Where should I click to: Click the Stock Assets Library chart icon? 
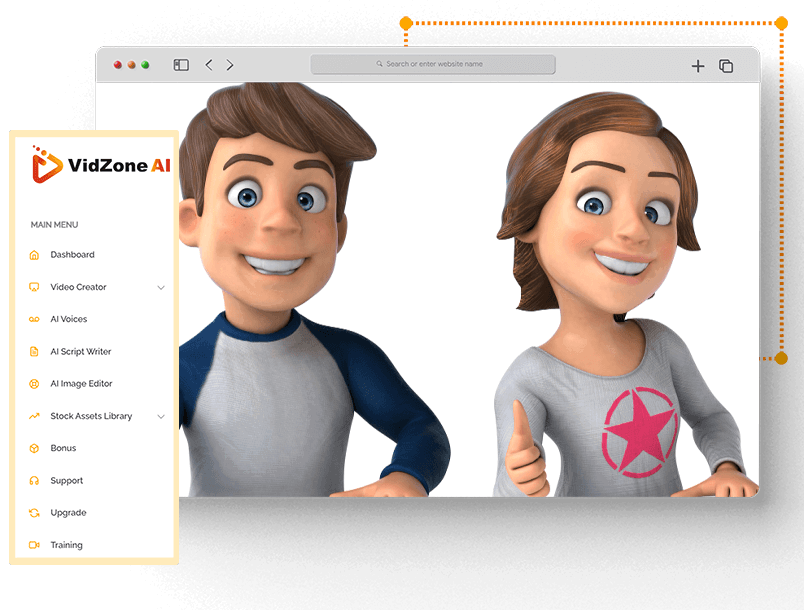[34, 416]
